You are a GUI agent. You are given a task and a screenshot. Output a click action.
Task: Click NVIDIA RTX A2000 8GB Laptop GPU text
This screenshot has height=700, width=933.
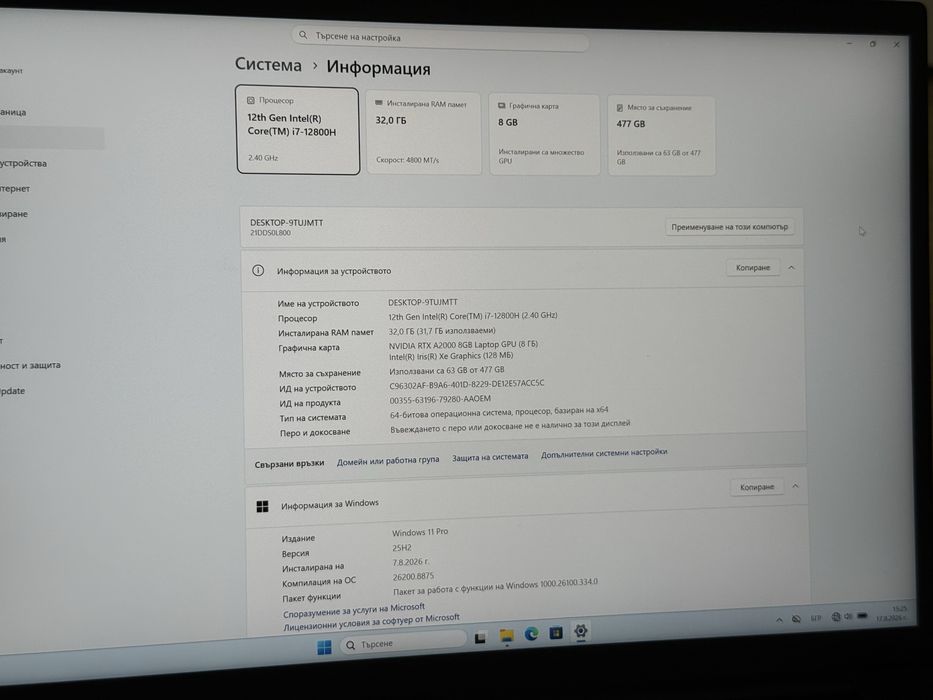pyautogui.click(x=463, y=344)
